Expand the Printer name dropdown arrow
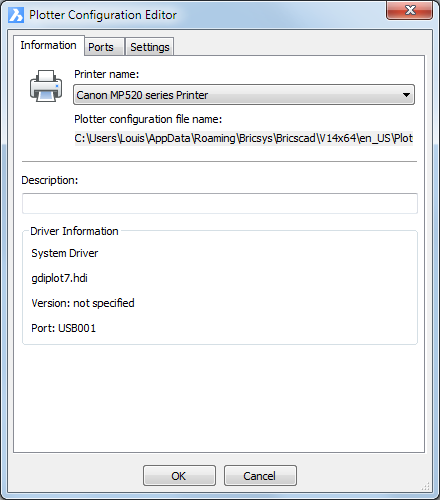 (x=406, y=95)
